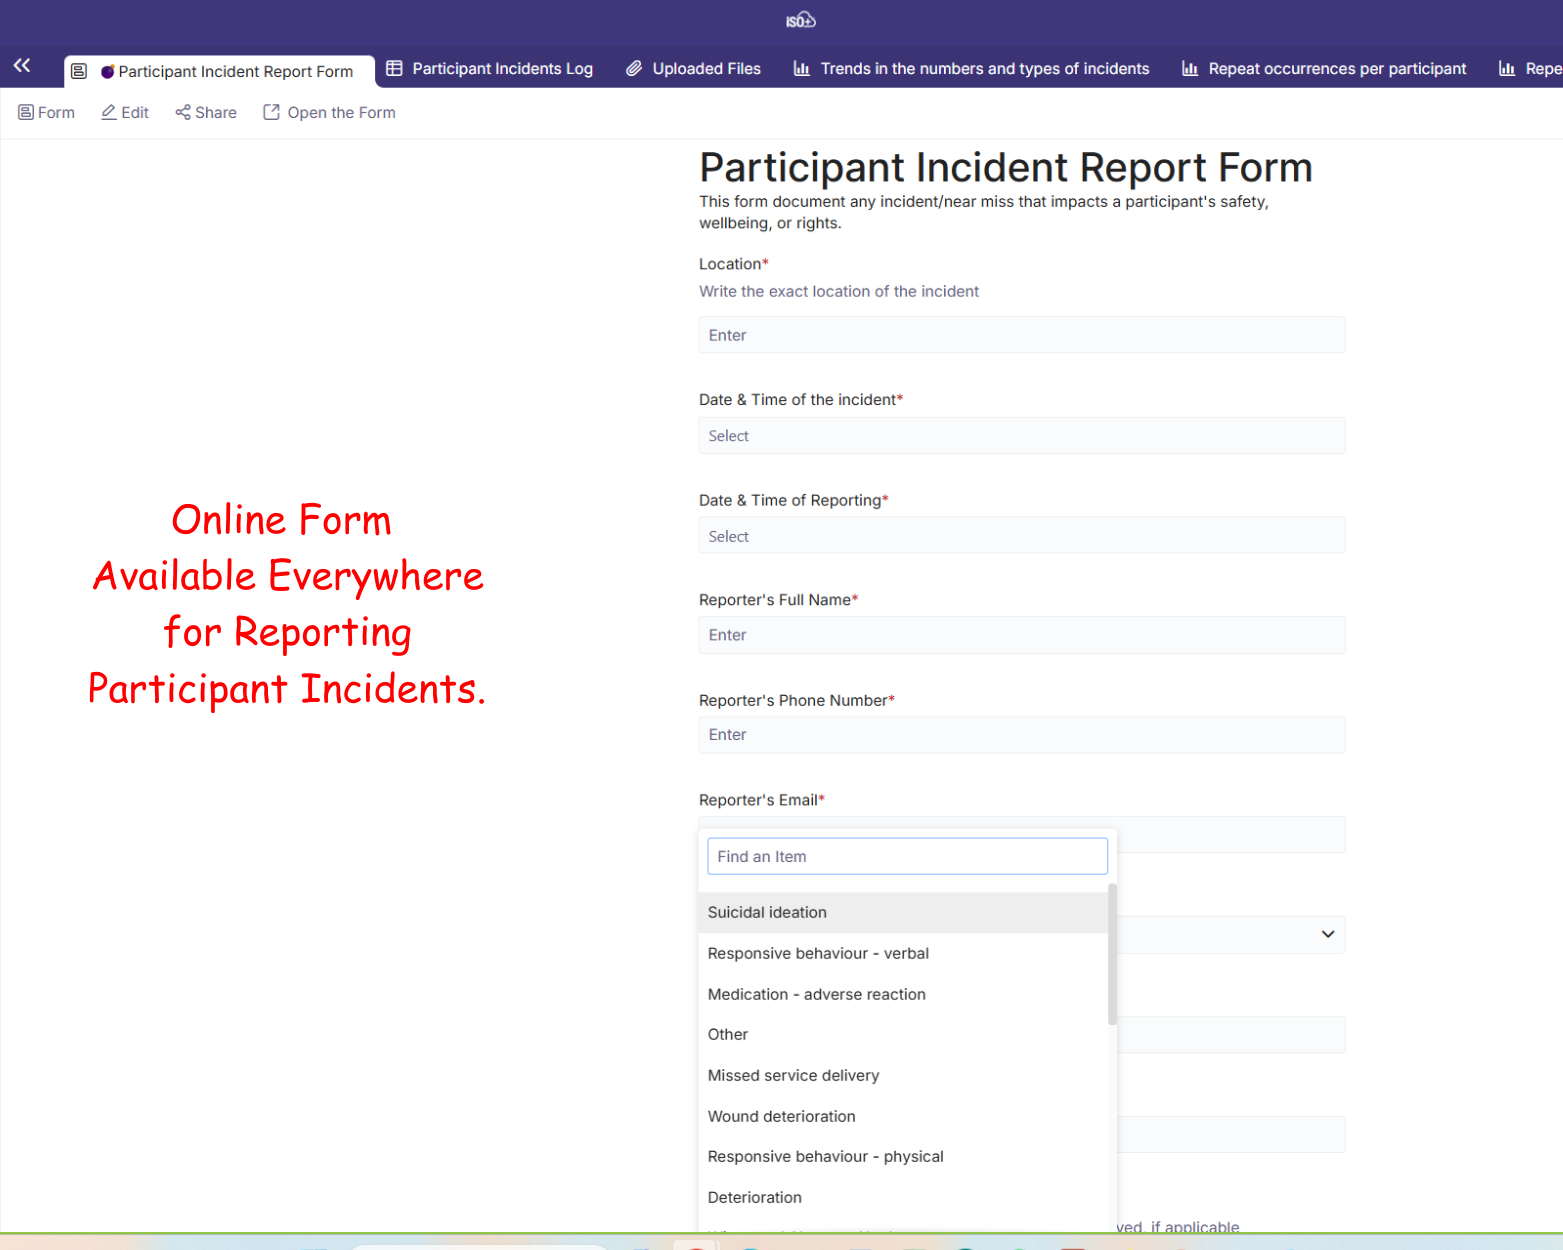Open the Date & Time of incident picker
1563x1250 pixels.
(1021, 436)
